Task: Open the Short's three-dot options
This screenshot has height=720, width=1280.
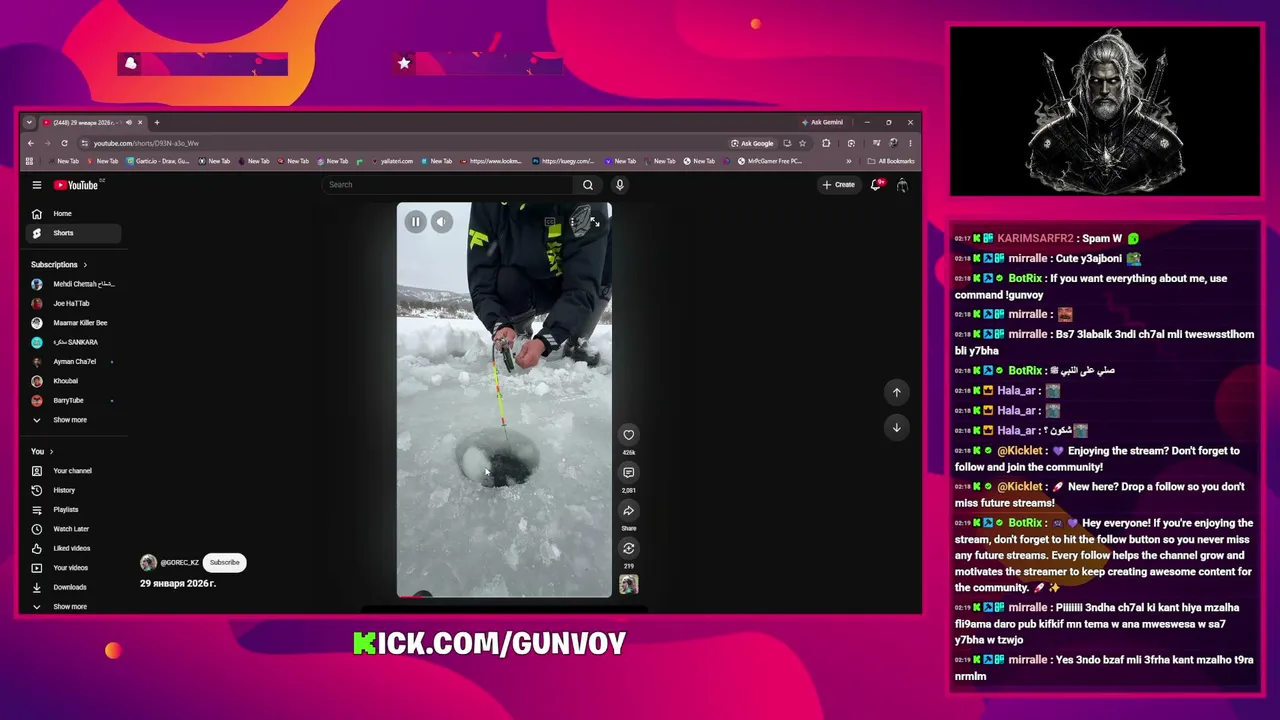Action: pyautogui.click(x=574, y=222)
